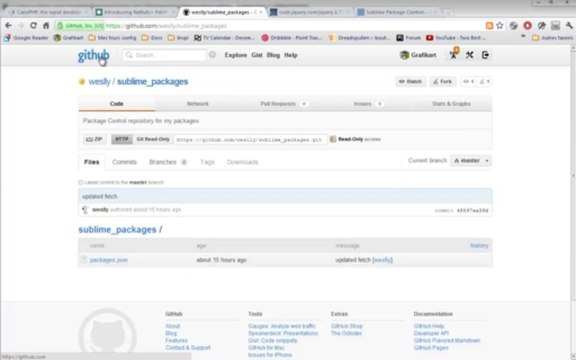
Task: Click the orange RSS feed icon in the address bar
Action: (x=489, y=25)
